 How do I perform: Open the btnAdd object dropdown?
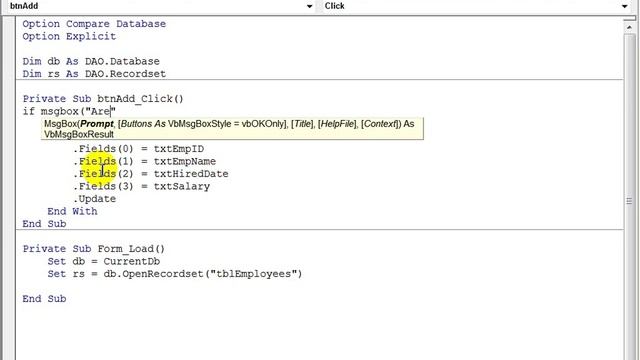point(309,6)
